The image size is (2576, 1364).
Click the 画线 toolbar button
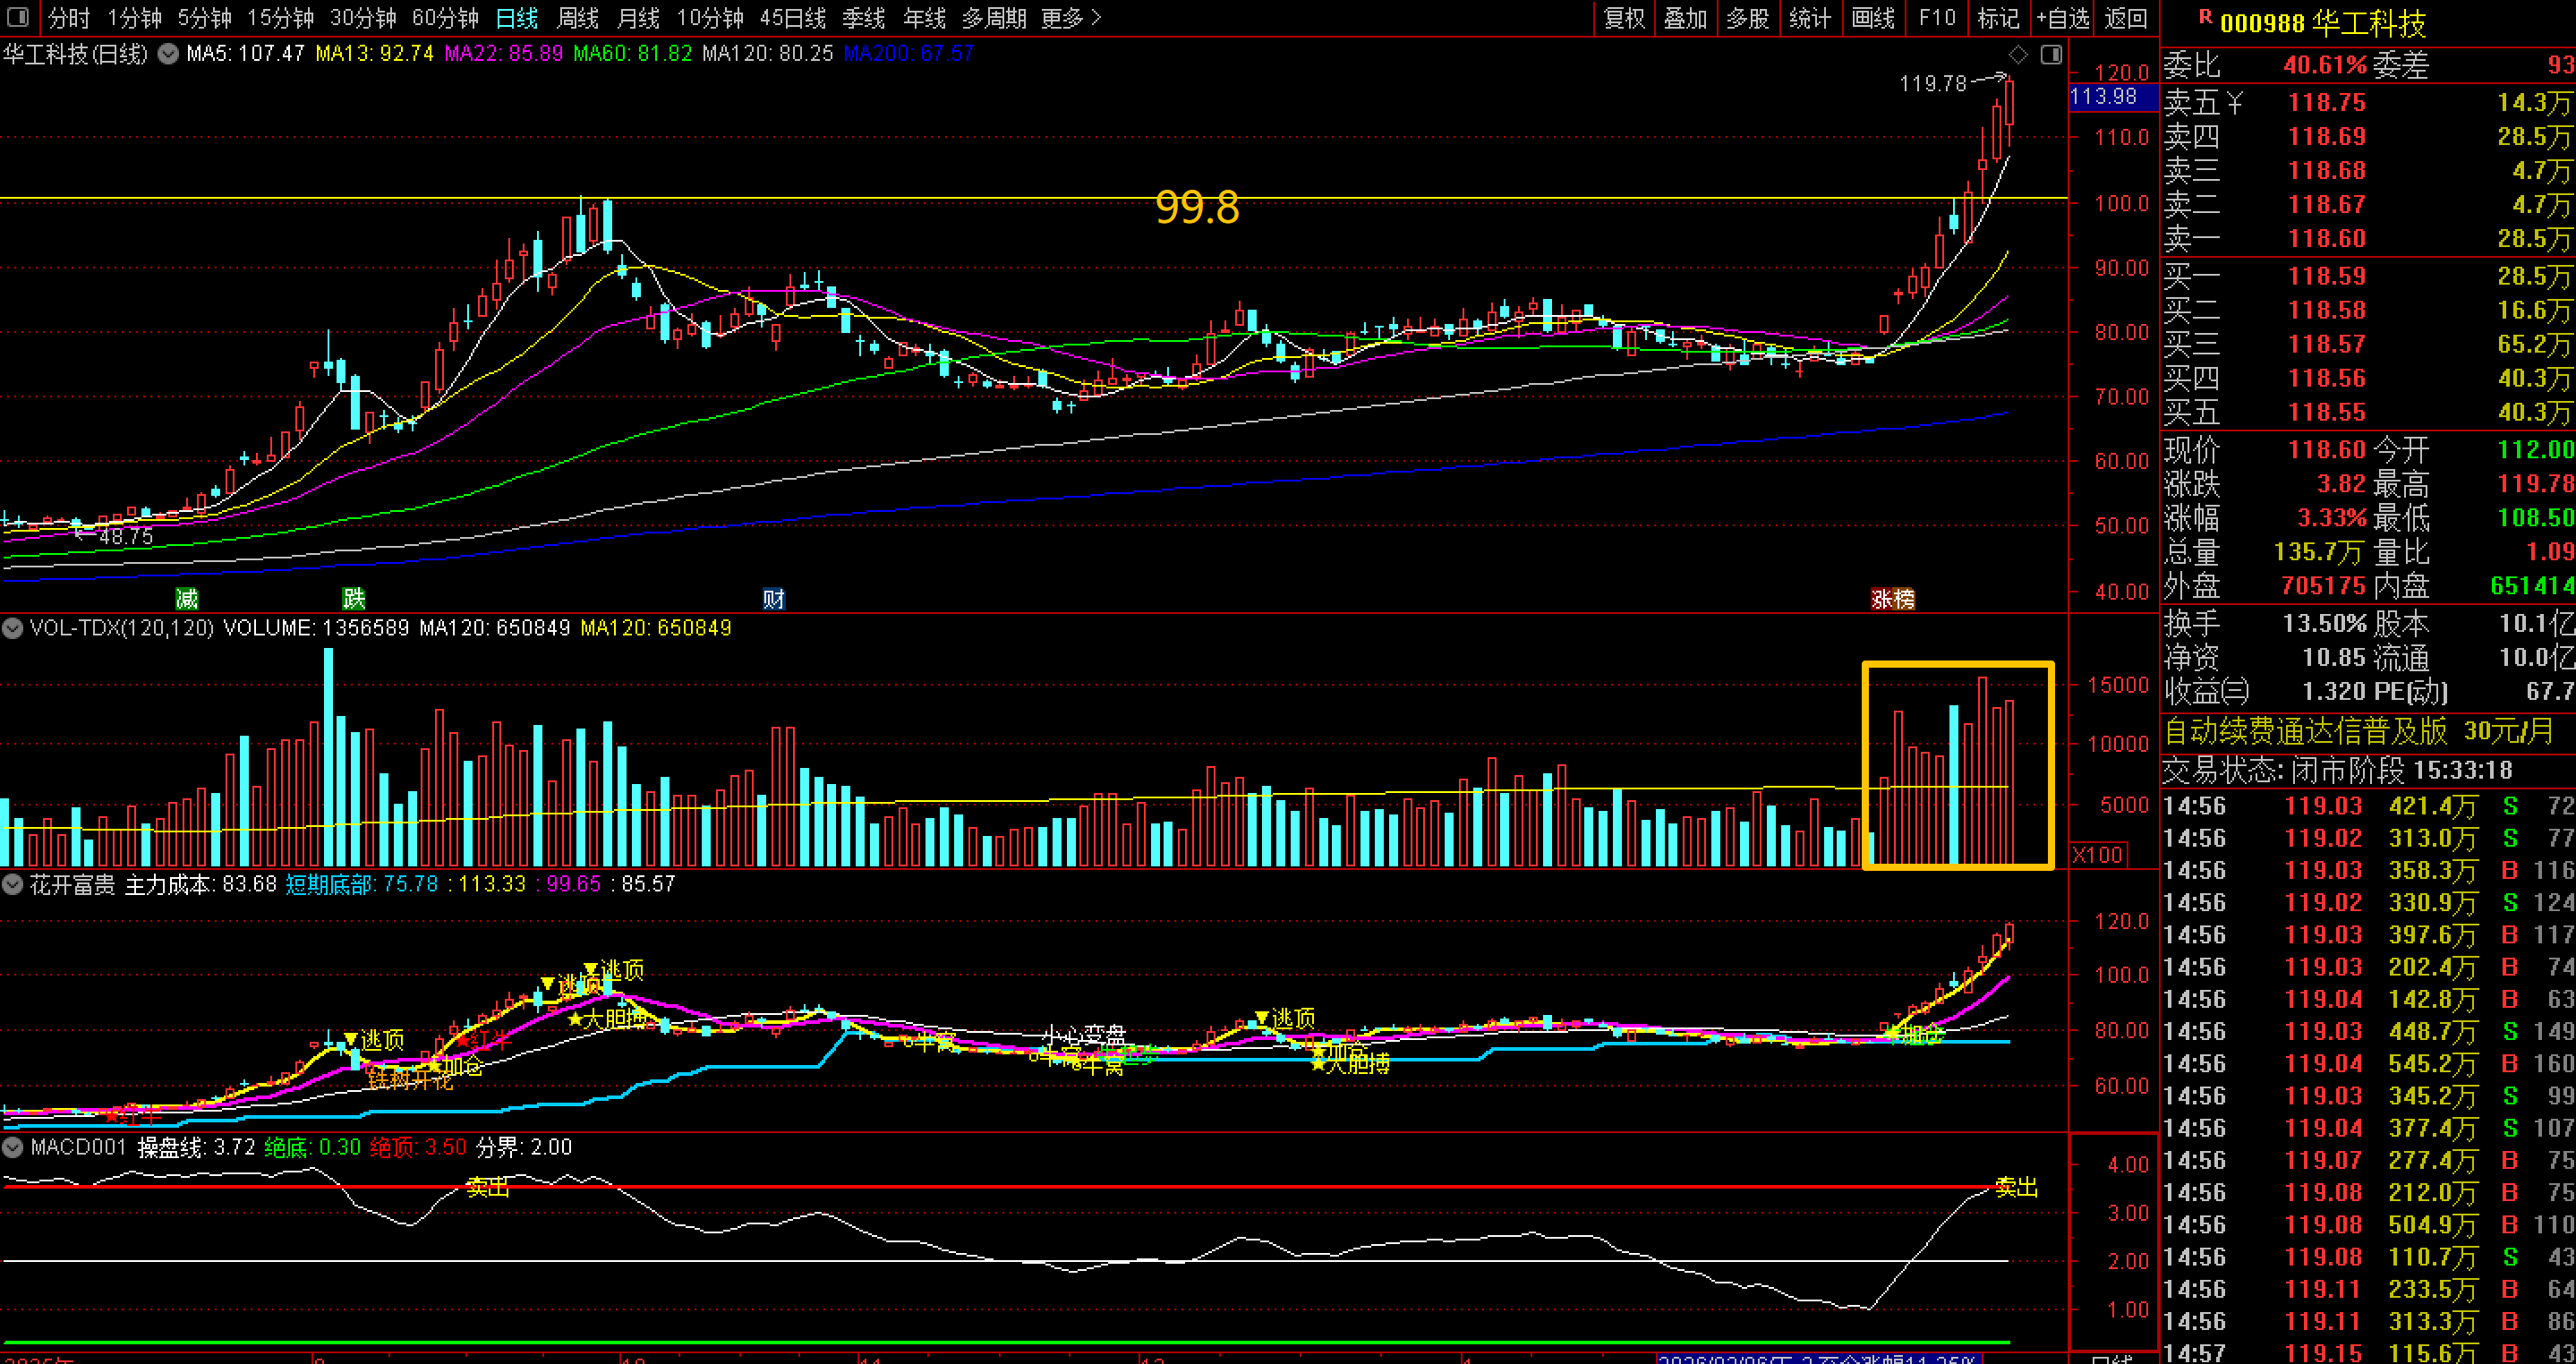[x=1873, y=18]
